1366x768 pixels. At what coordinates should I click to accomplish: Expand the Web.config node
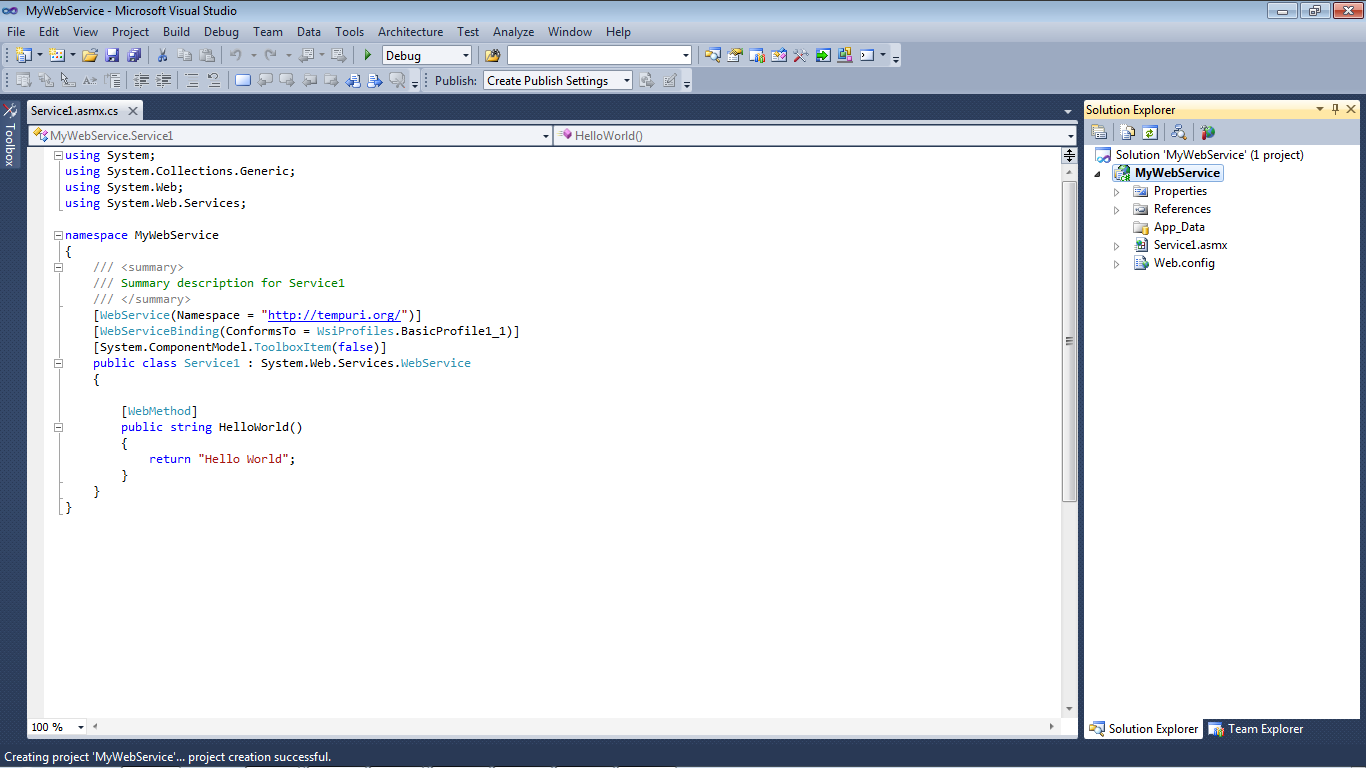click(x=1117, y=263)
